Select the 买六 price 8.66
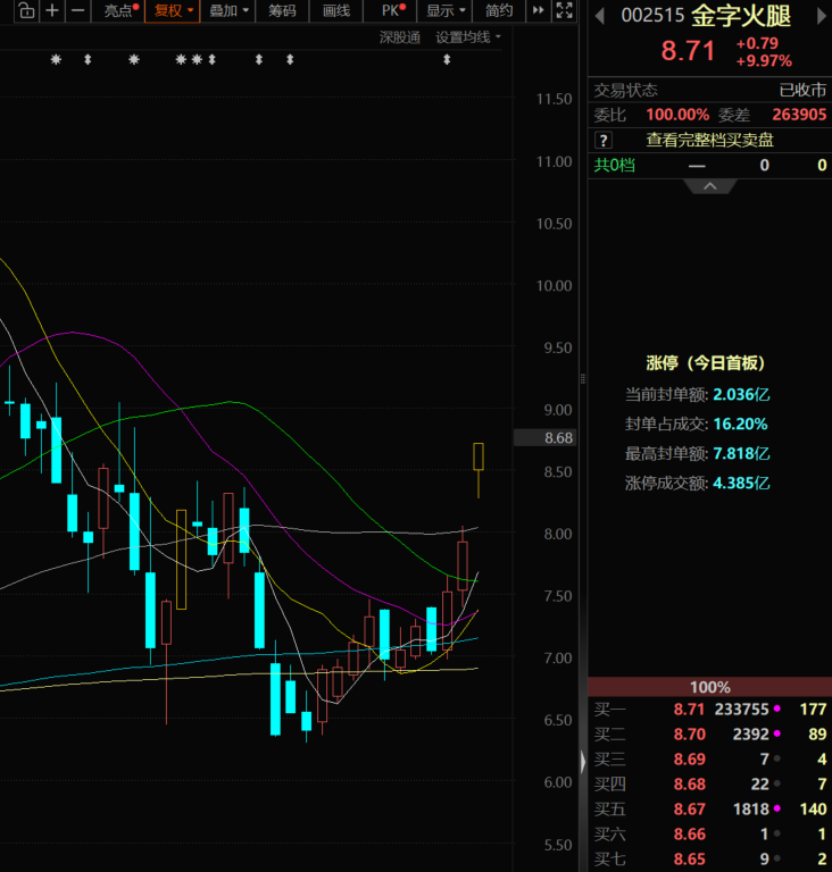832x872 pixels. [690, 835]
